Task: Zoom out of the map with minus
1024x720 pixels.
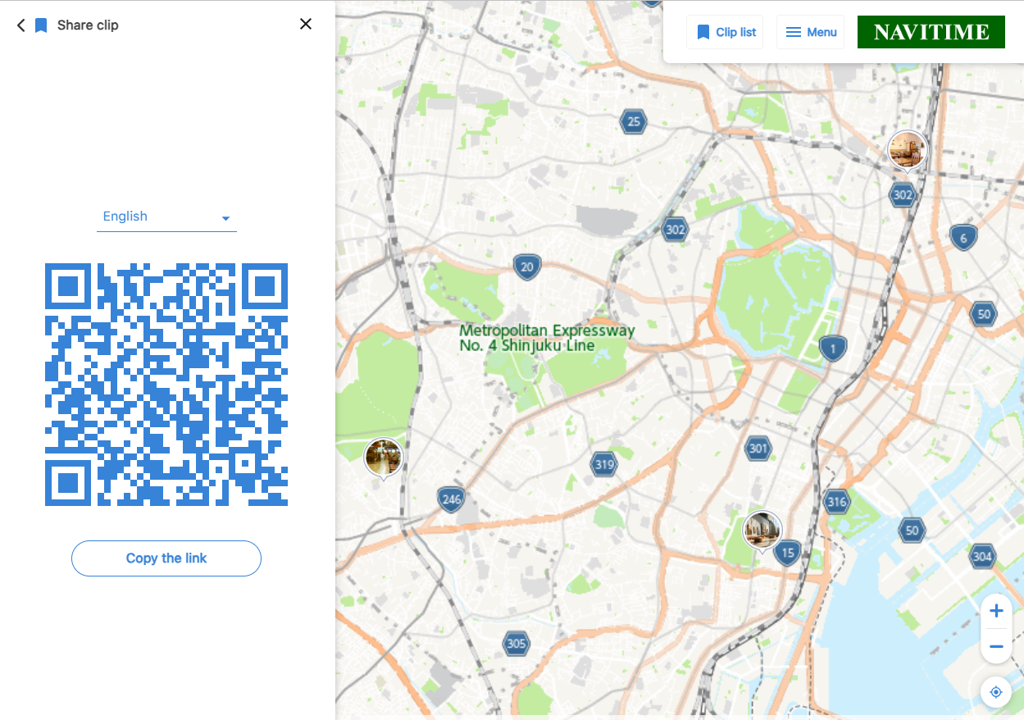Action: [x=996, y=647]
